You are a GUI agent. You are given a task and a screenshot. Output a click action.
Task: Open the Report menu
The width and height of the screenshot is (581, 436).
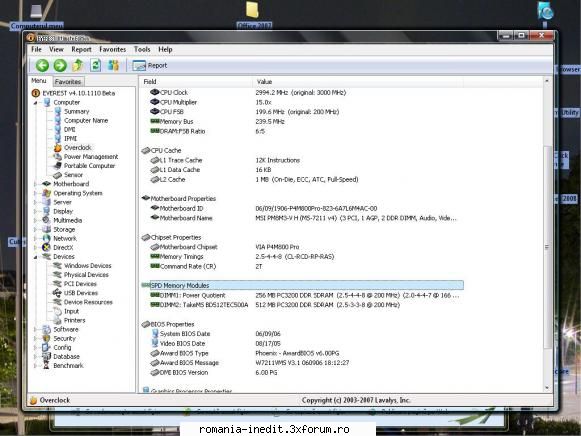tap(82, 49)
